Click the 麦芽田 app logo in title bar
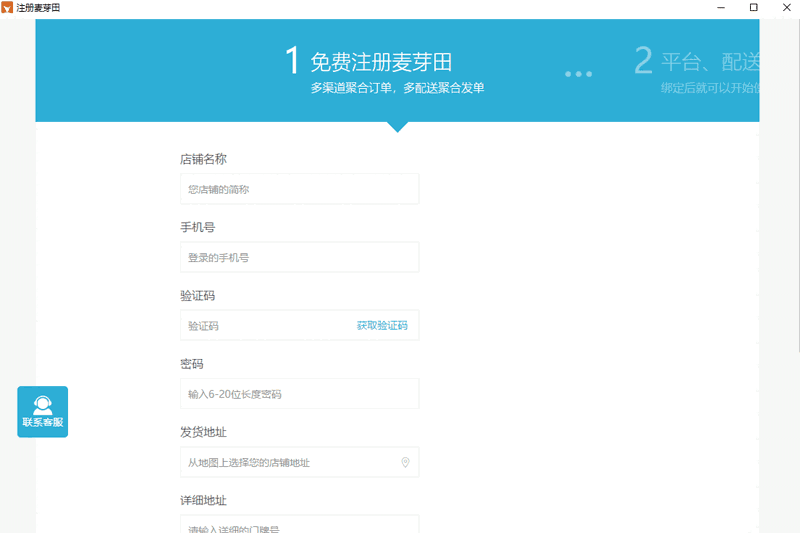The image size is (800, 533). (x=7, y=8)
